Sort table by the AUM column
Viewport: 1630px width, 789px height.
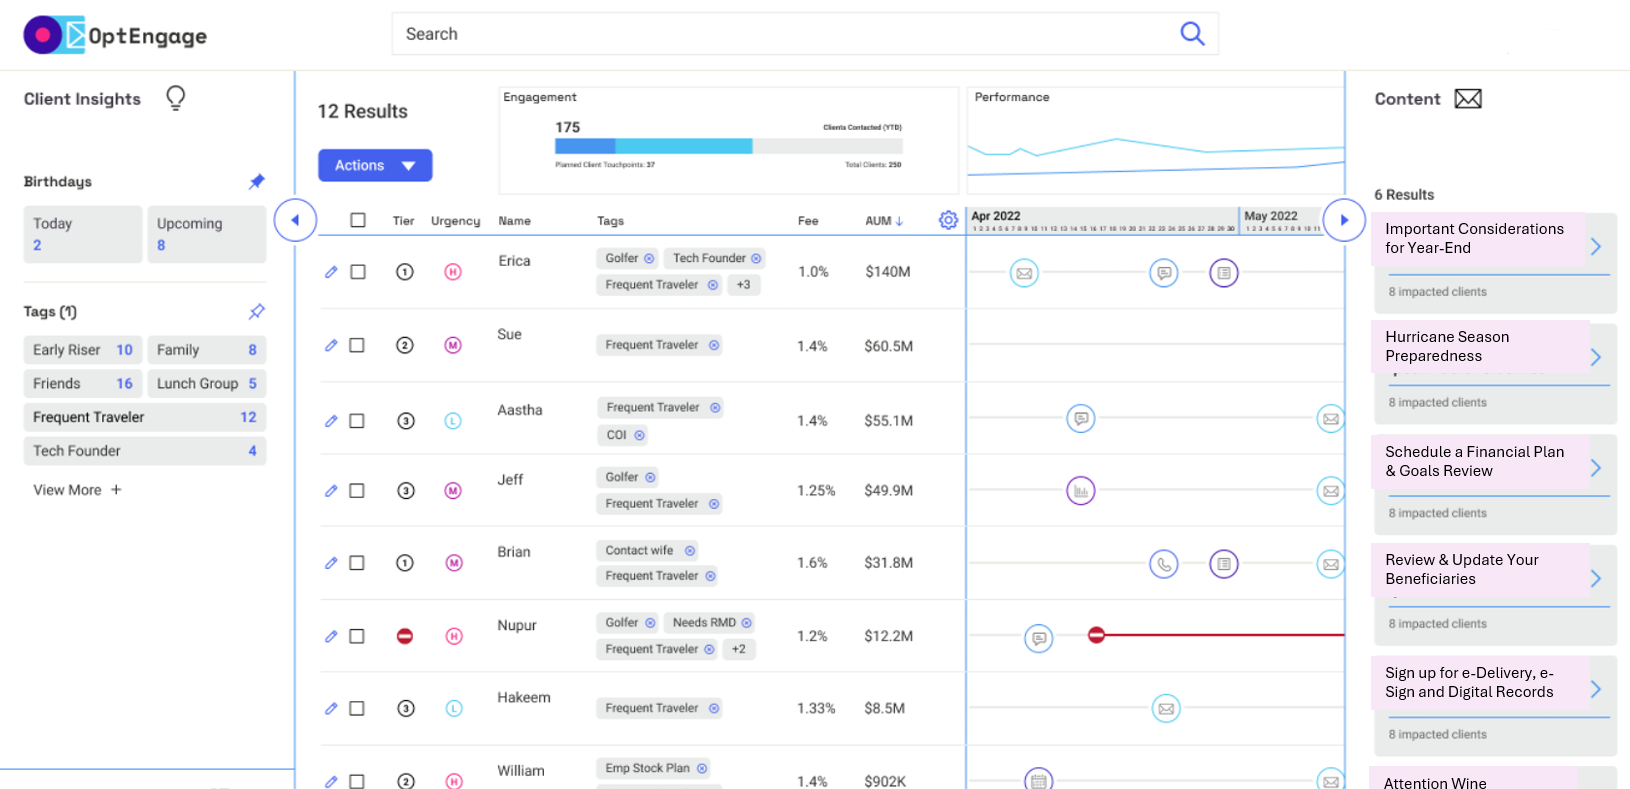(884, 221)
